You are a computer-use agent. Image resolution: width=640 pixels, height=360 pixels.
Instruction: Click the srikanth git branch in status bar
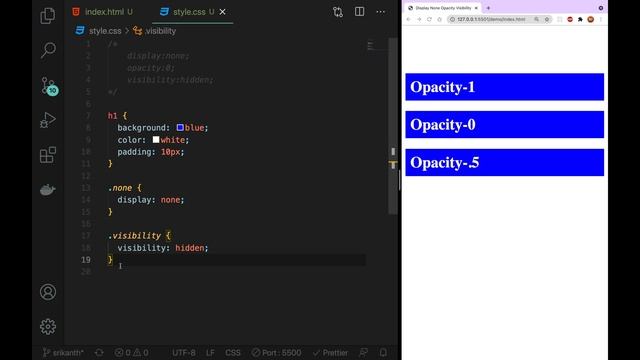pyautogui.click(x=63, y=353)
